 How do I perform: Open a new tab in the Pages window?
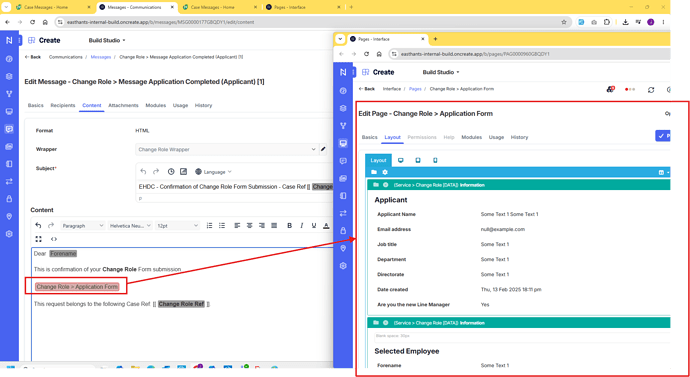coord(436,39)
